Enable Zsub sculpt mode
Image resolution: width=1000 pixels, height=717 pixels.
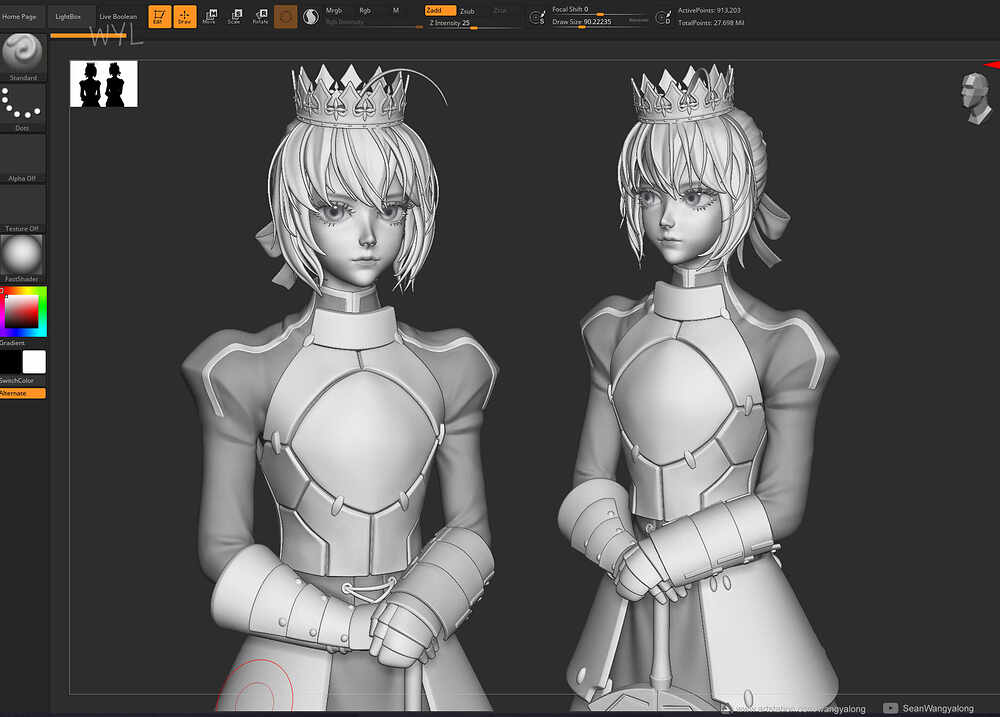(467, 11)
